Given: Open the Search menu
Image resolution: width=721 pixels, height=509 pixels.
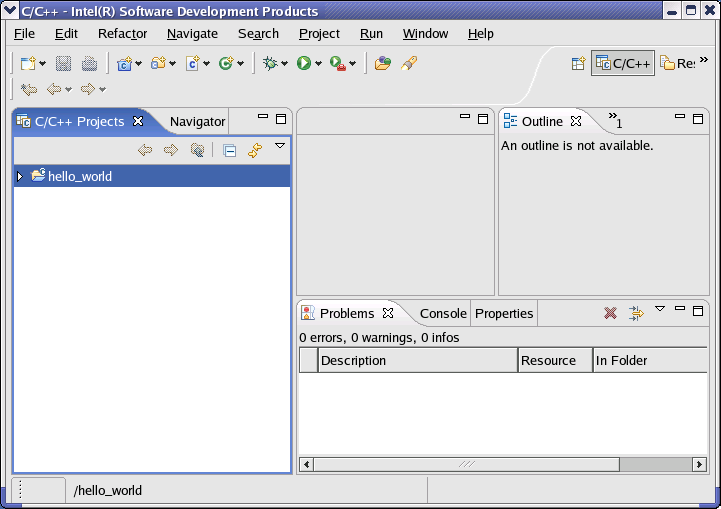Looking at the screenshot, I should [258, 34].
